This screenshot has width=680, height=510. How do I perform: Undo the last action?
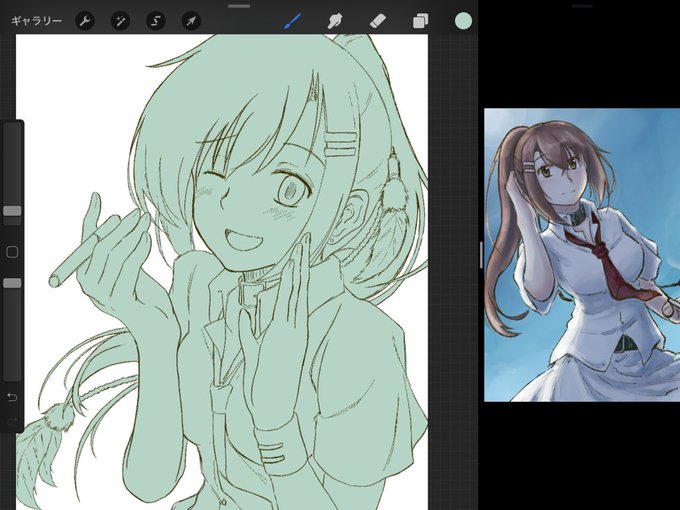pyautogui.click(x=12, y=397)
